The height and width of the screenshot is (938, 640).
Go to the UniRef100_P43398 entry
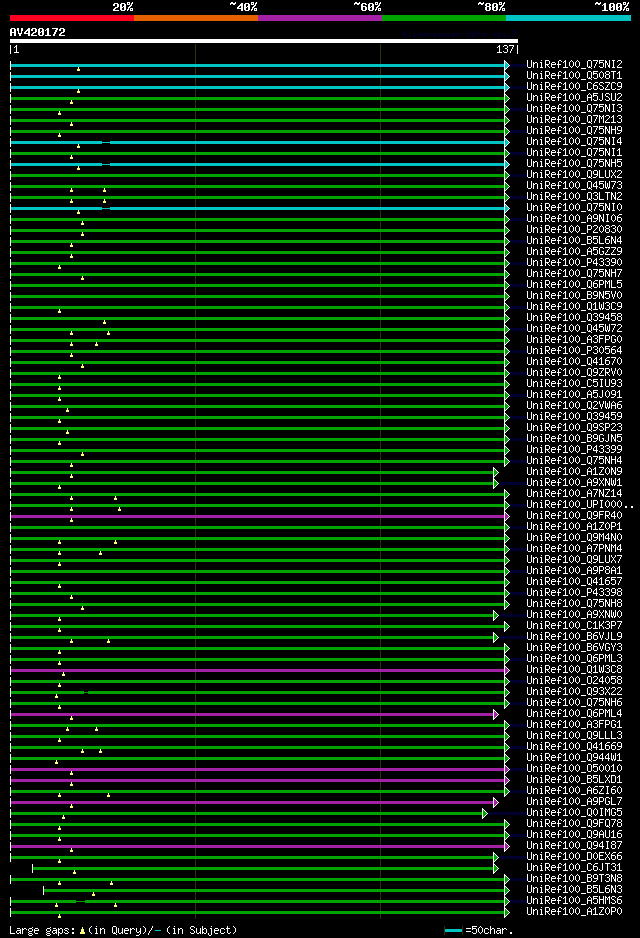coord(574,592)
